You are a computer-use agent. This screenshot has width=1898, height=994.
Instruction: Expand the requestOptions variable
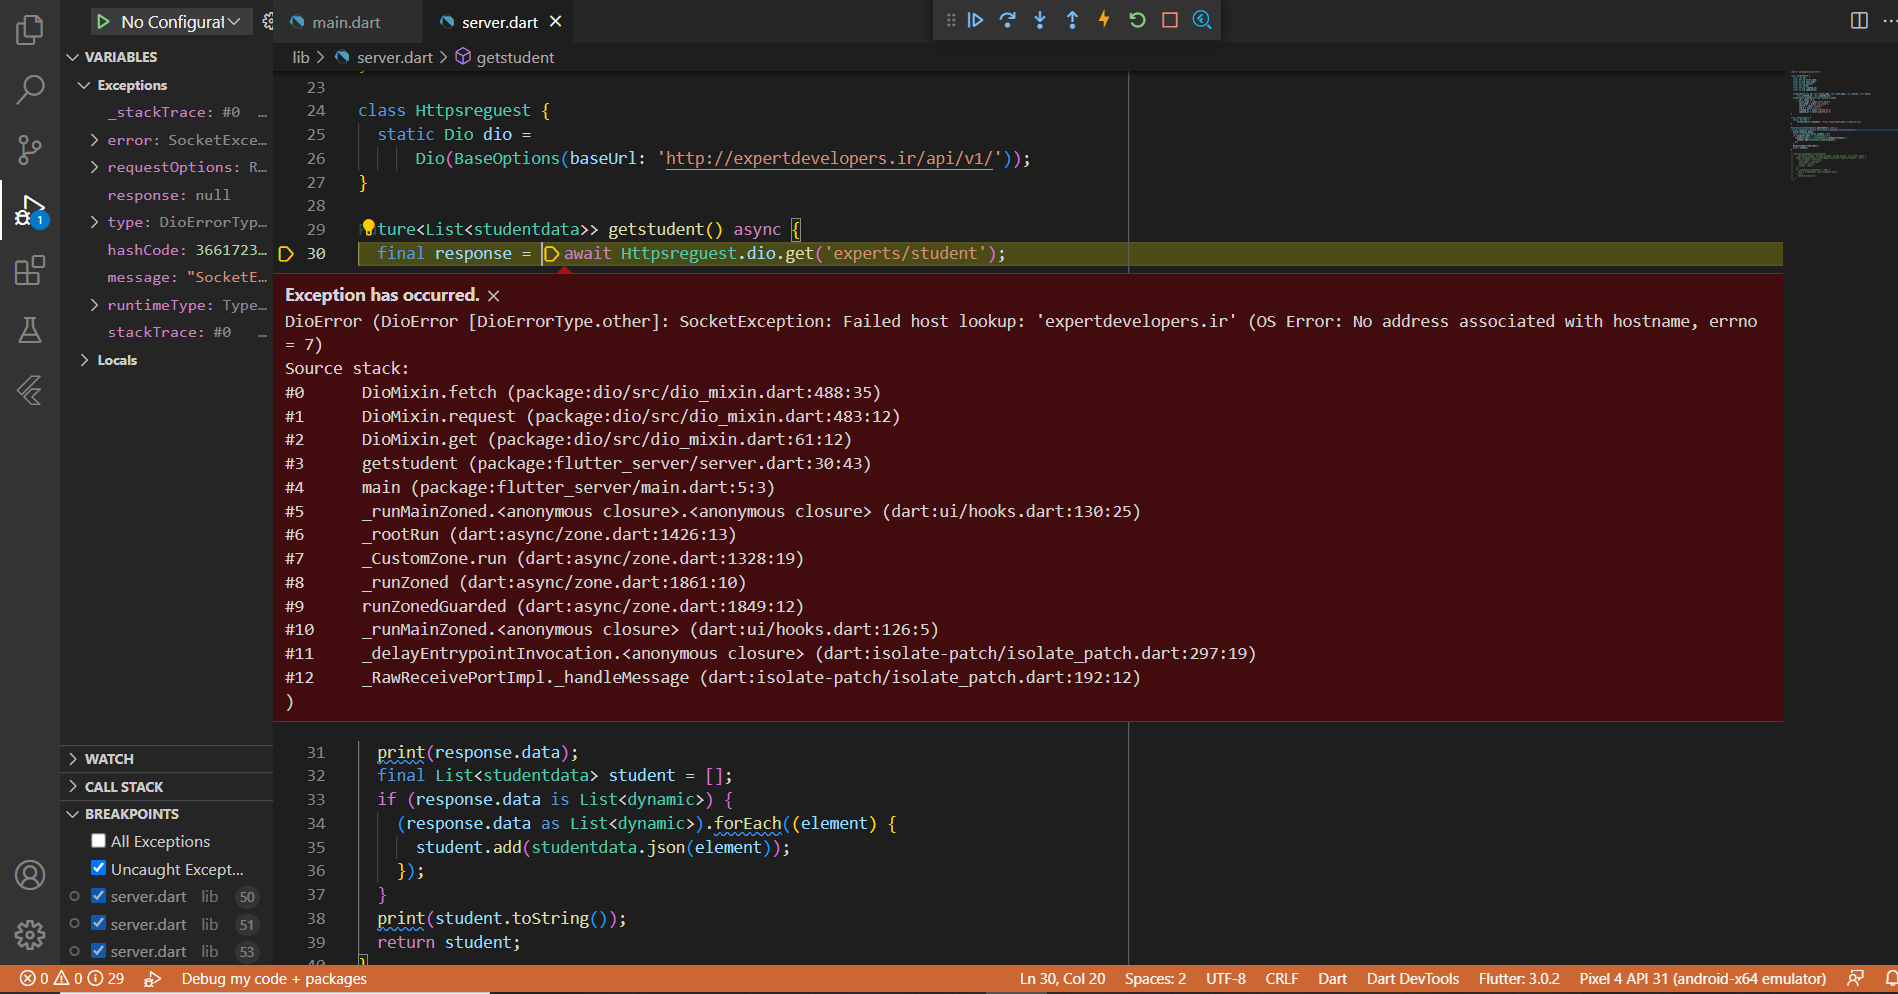[94, 167]
